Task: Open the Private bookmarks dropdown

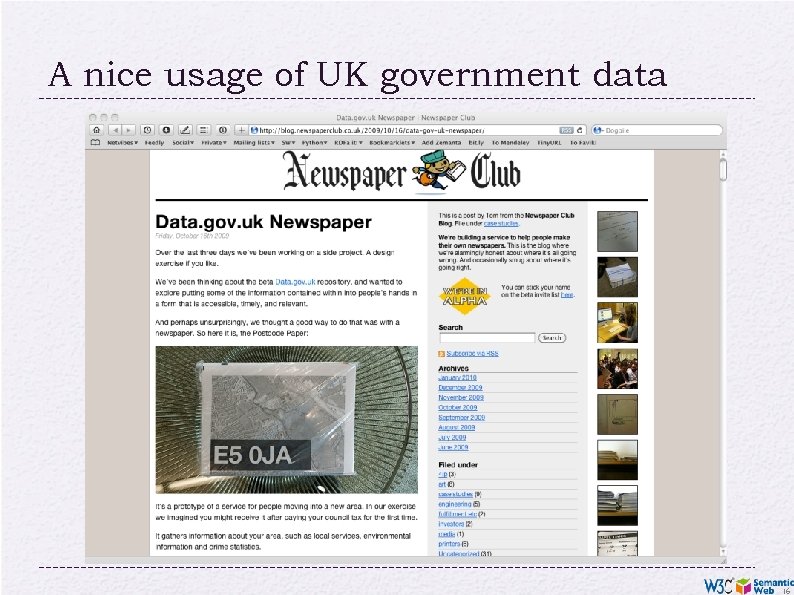Action: tap(213, 143)
